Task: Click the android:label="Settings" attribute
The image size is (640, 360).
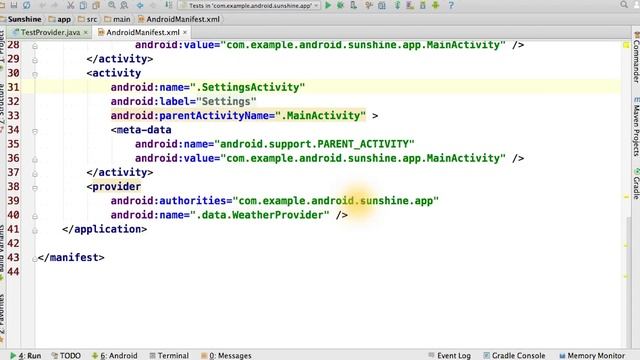Action: (183, 101)
